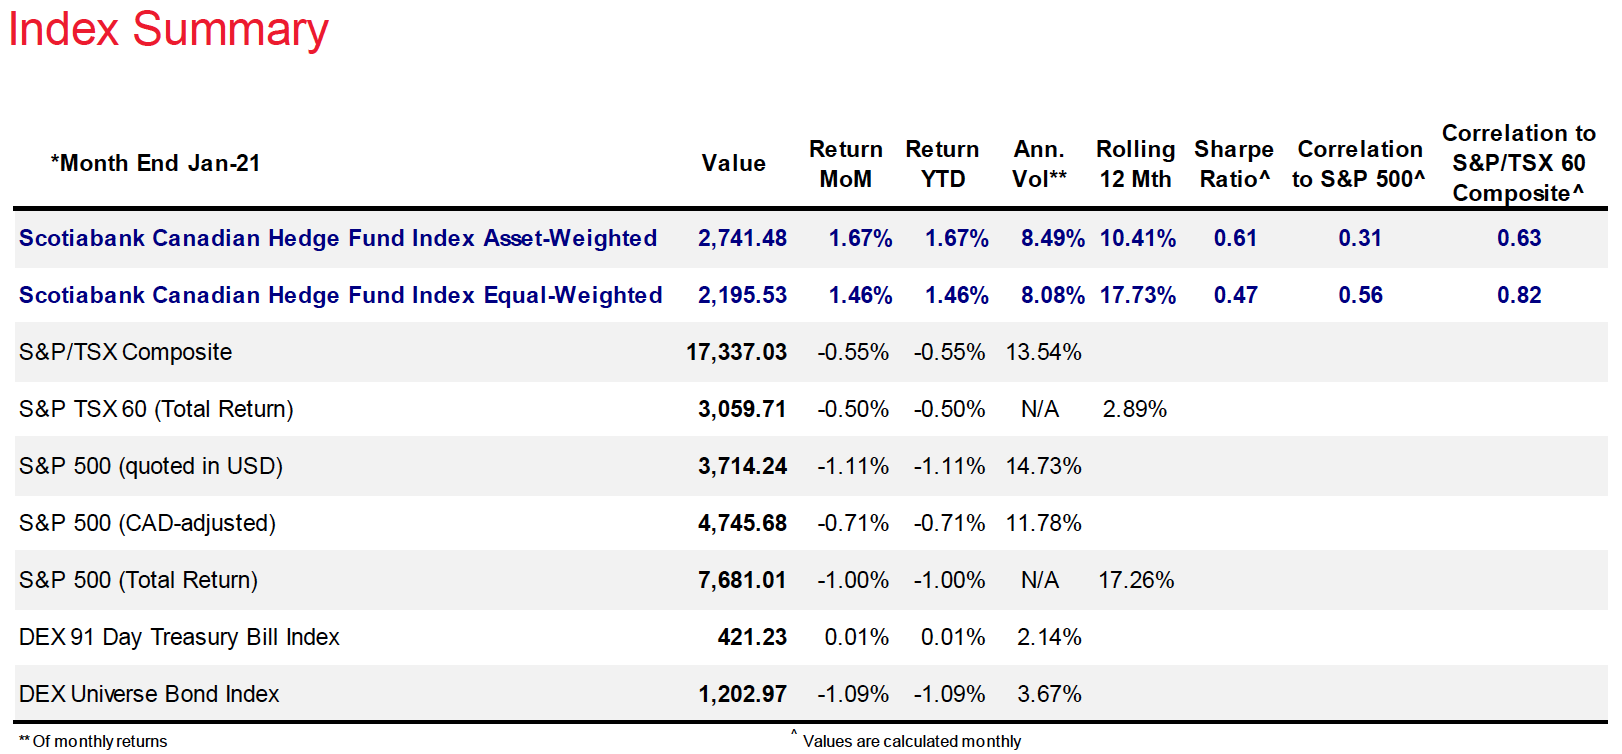The height and width of the screenshot is (754, 1622).
Task: Click the Sharpe Ratio column header
Action: [1234, 164]
